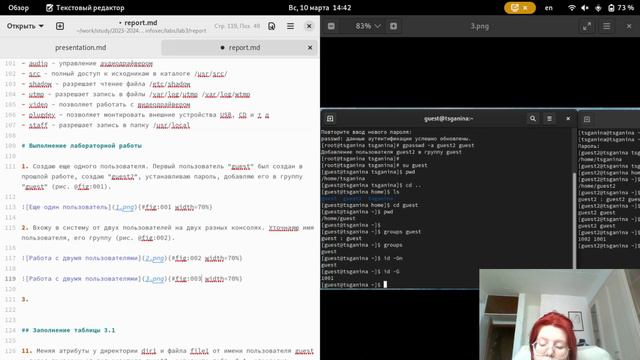This screenshot has width=640, height=360.
Task: Click the orange screen recording indicator
Action: [520, 8]
